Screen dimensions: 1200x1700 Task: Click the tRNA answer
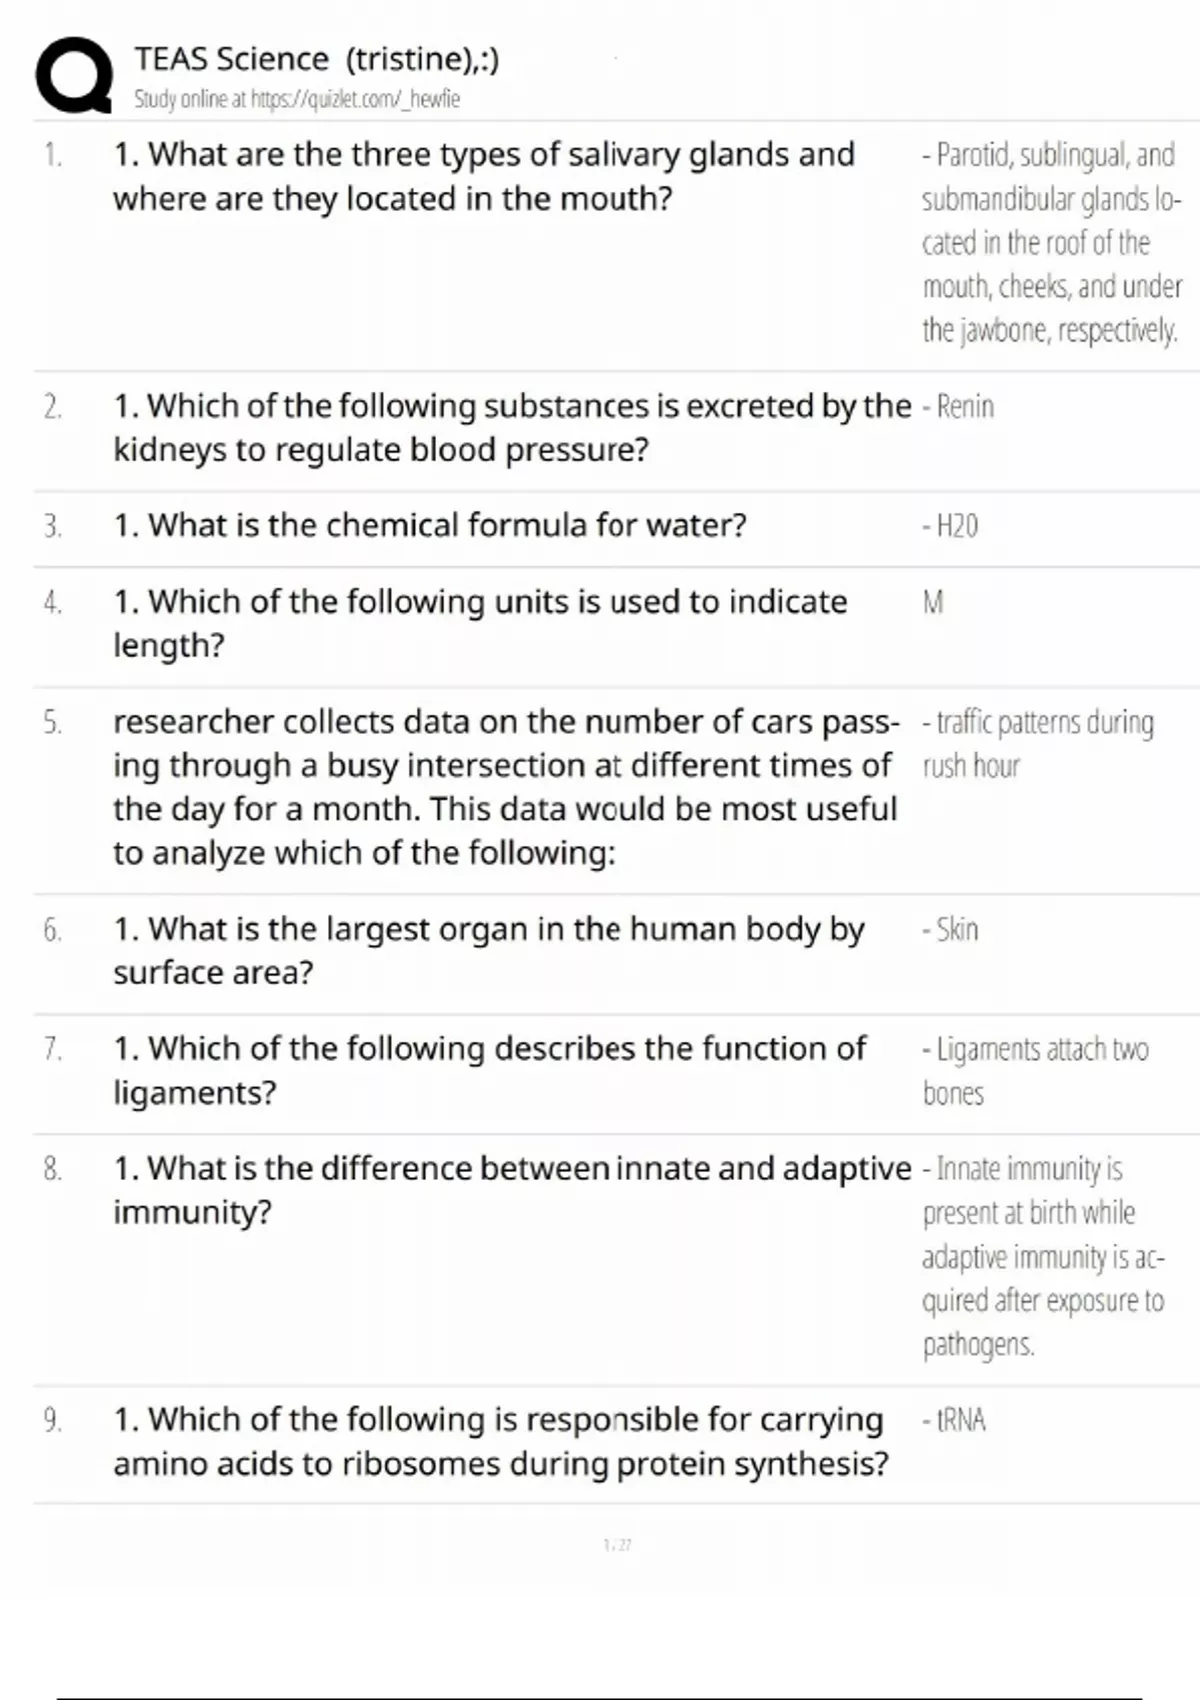(x=955, y=1420)
